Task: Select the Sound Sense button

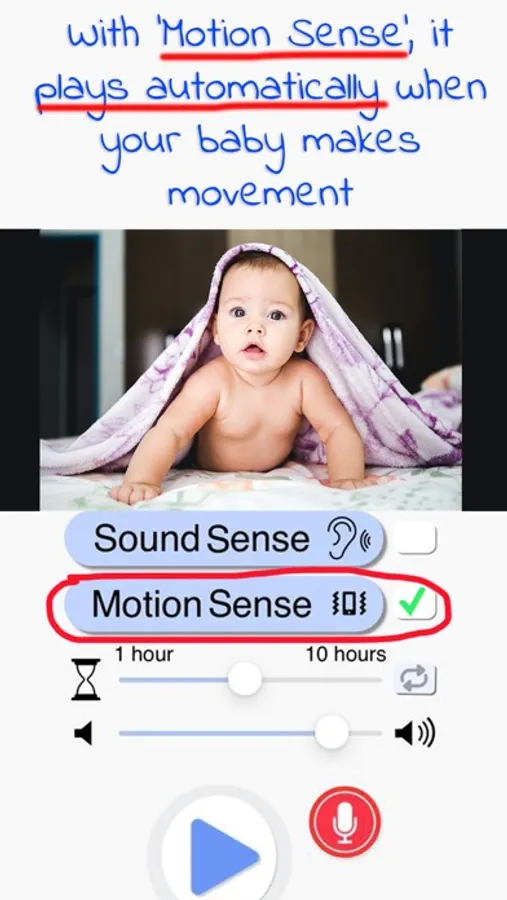Action: tap(224, 539)
